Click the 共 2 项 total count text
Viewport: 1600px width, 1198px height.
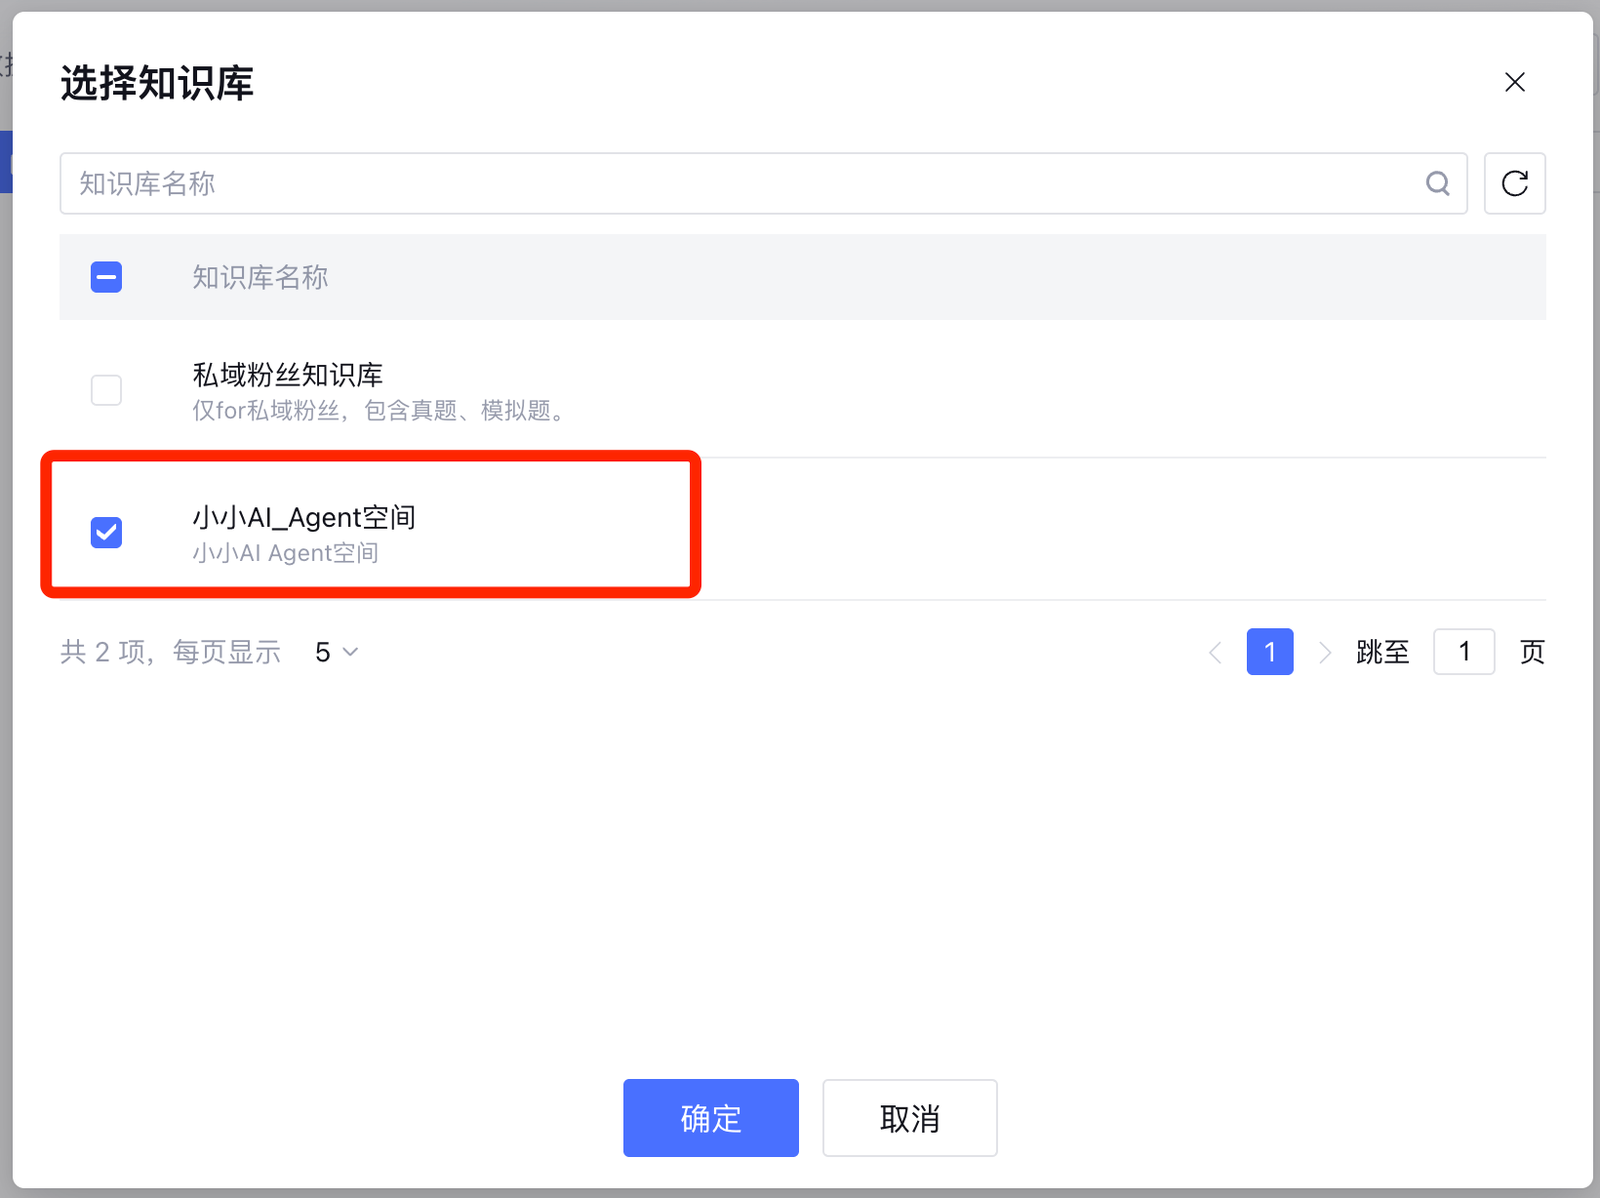point(106,652)
